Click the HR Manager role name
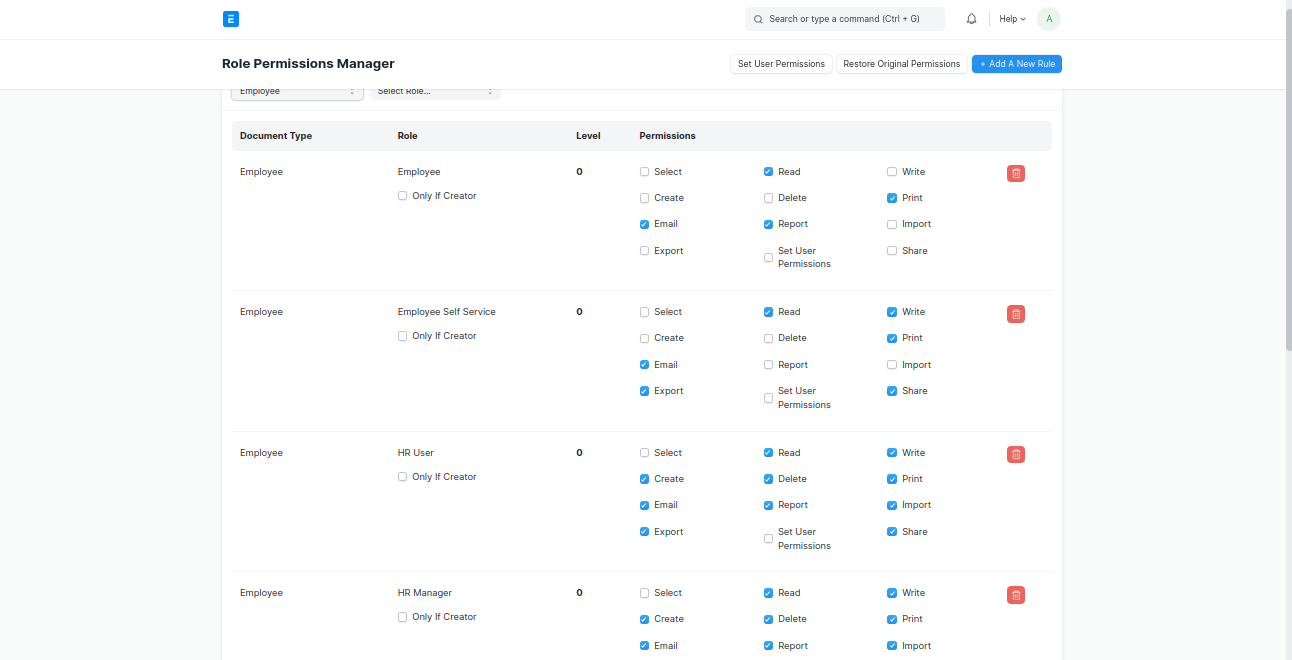 click(x=425, y=593)
